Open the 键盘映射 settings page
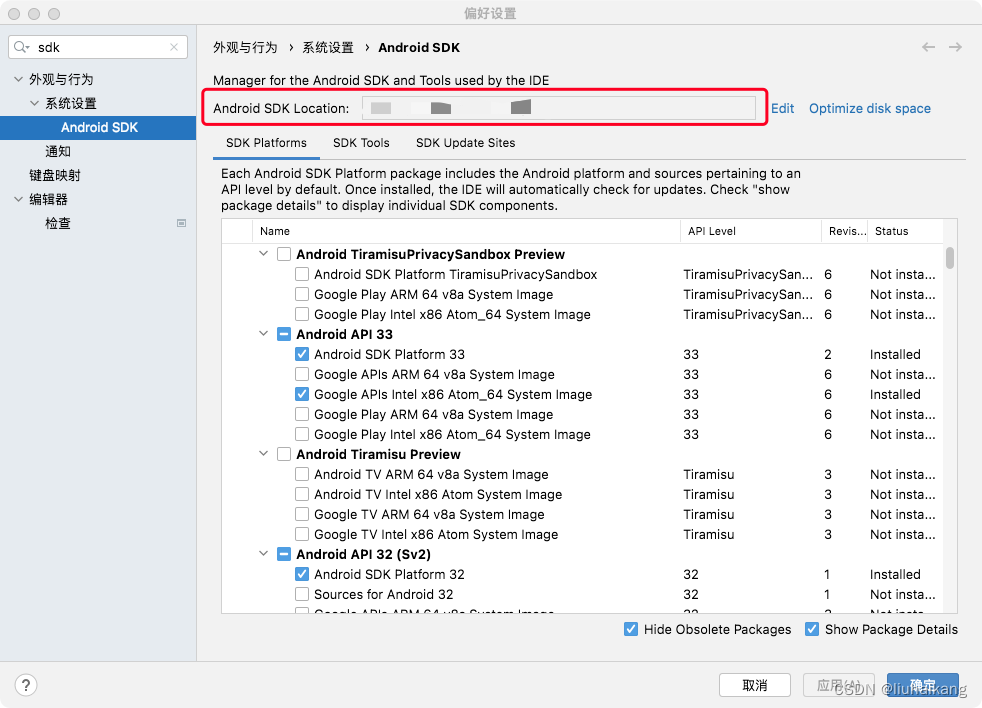 (55, 175)
